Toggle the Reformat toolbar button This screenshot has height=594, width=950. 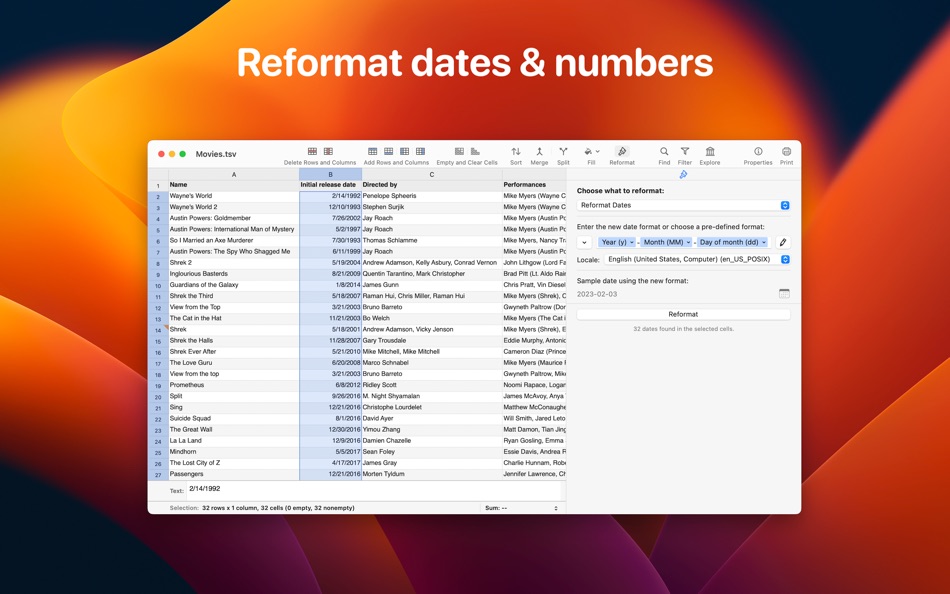622,152
